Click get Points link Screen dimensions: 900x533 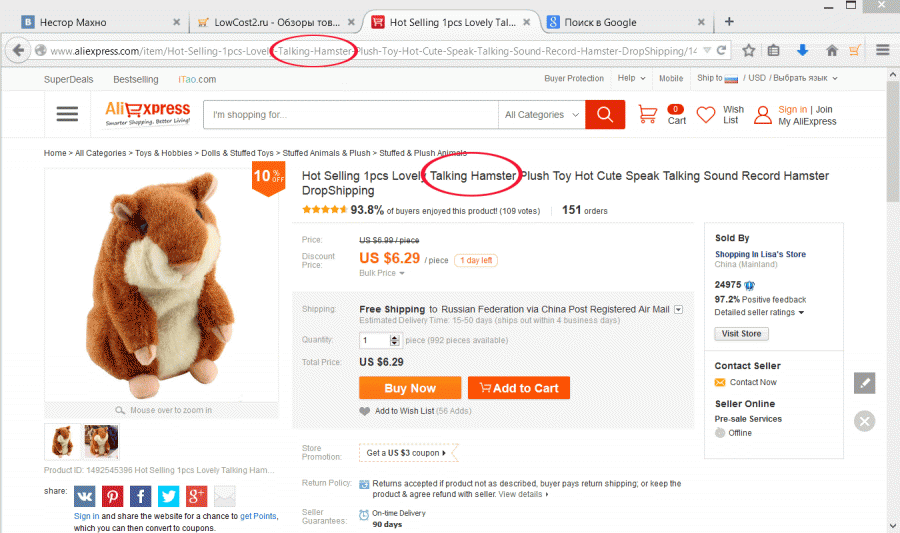click(258, 516)
